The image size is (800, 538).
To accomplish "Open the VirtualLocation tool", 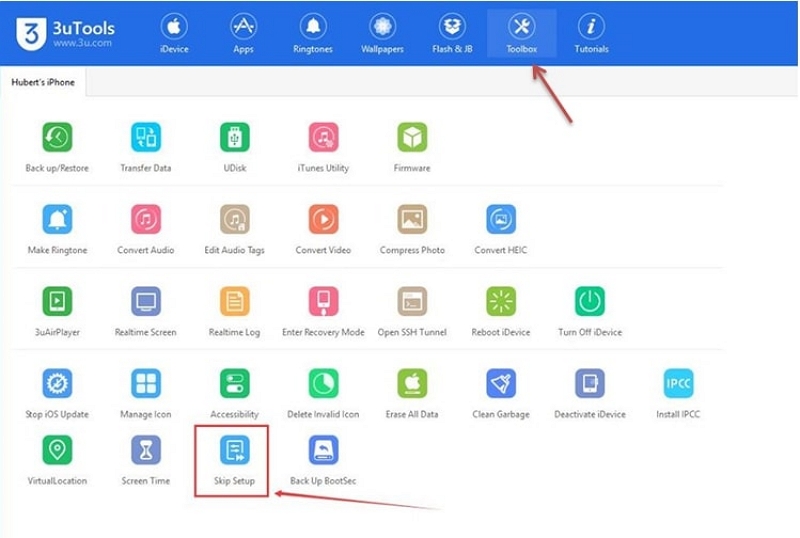I will (57, 451).
